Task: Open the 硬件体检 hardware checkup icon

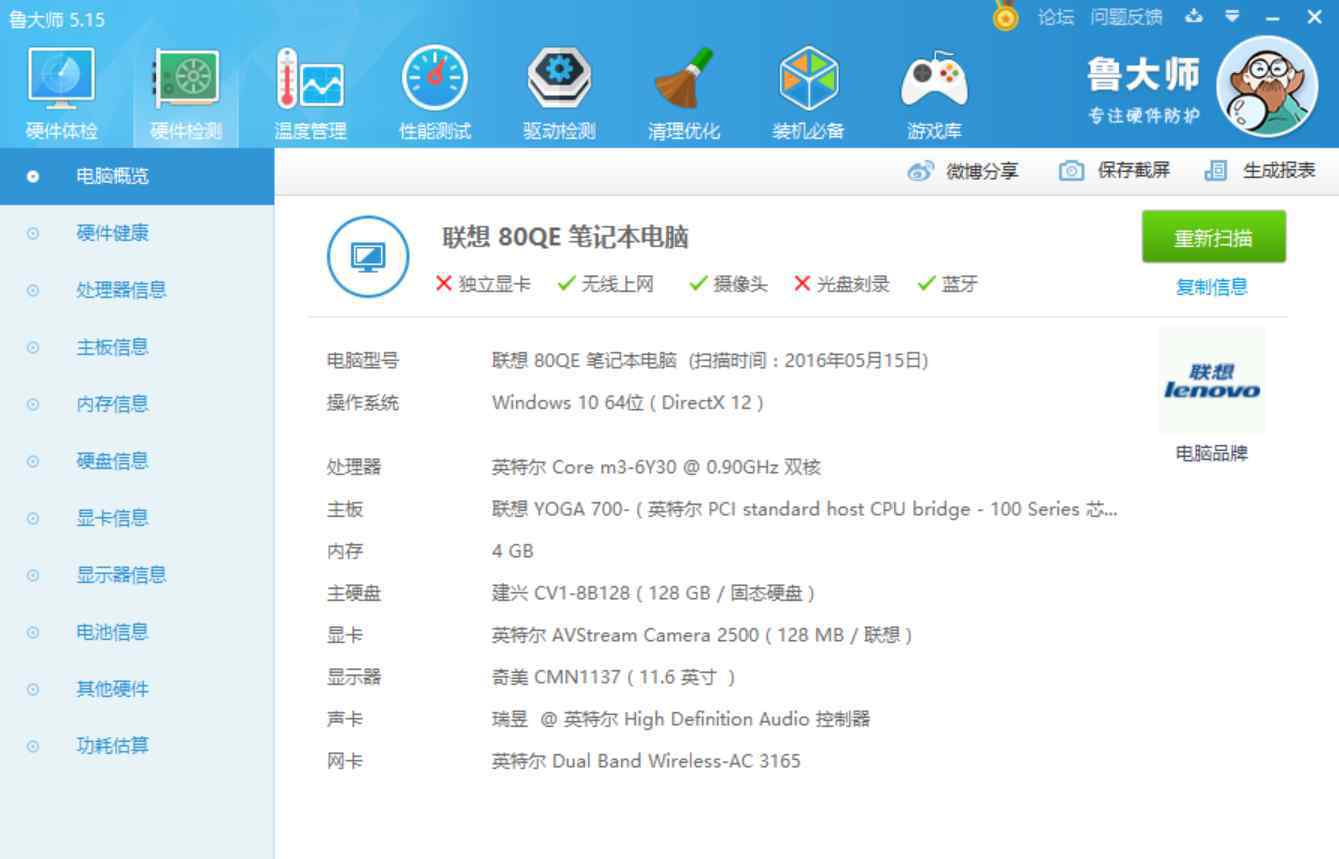Action: pos(62,81)
